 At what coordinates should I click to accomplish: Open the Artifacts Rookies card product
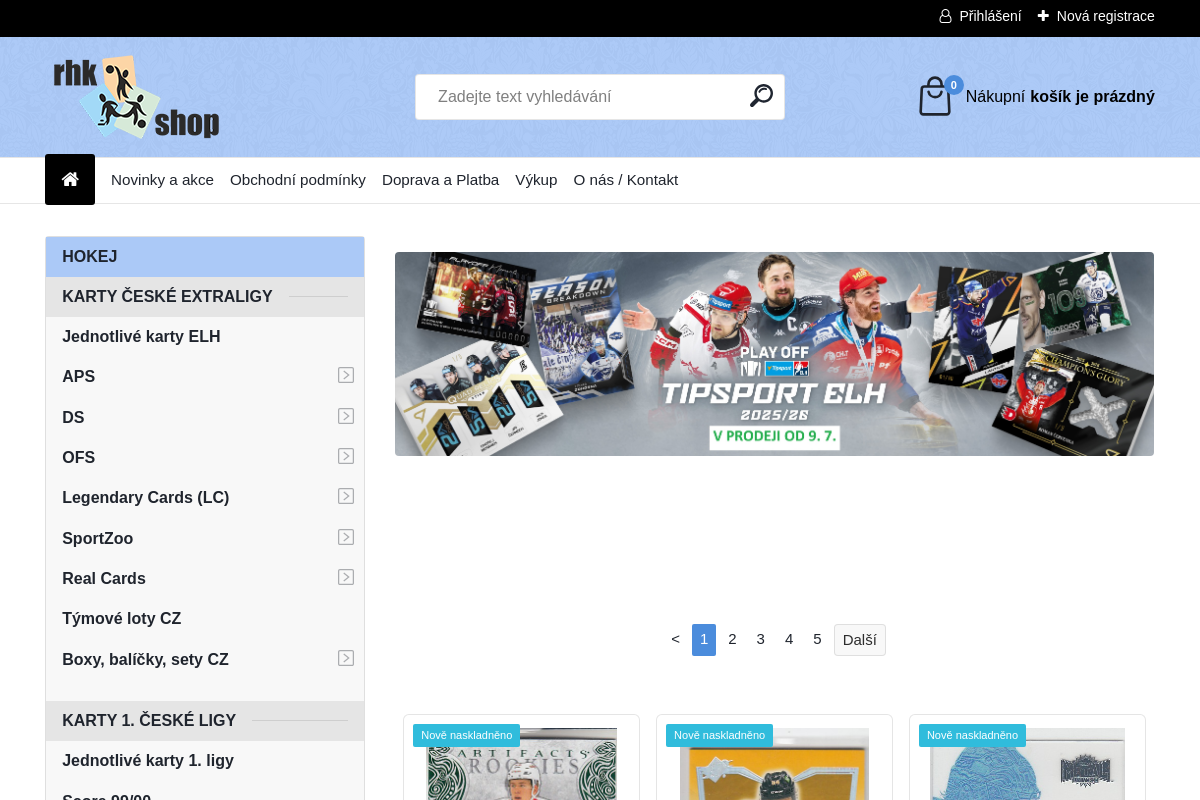point(522,764)
